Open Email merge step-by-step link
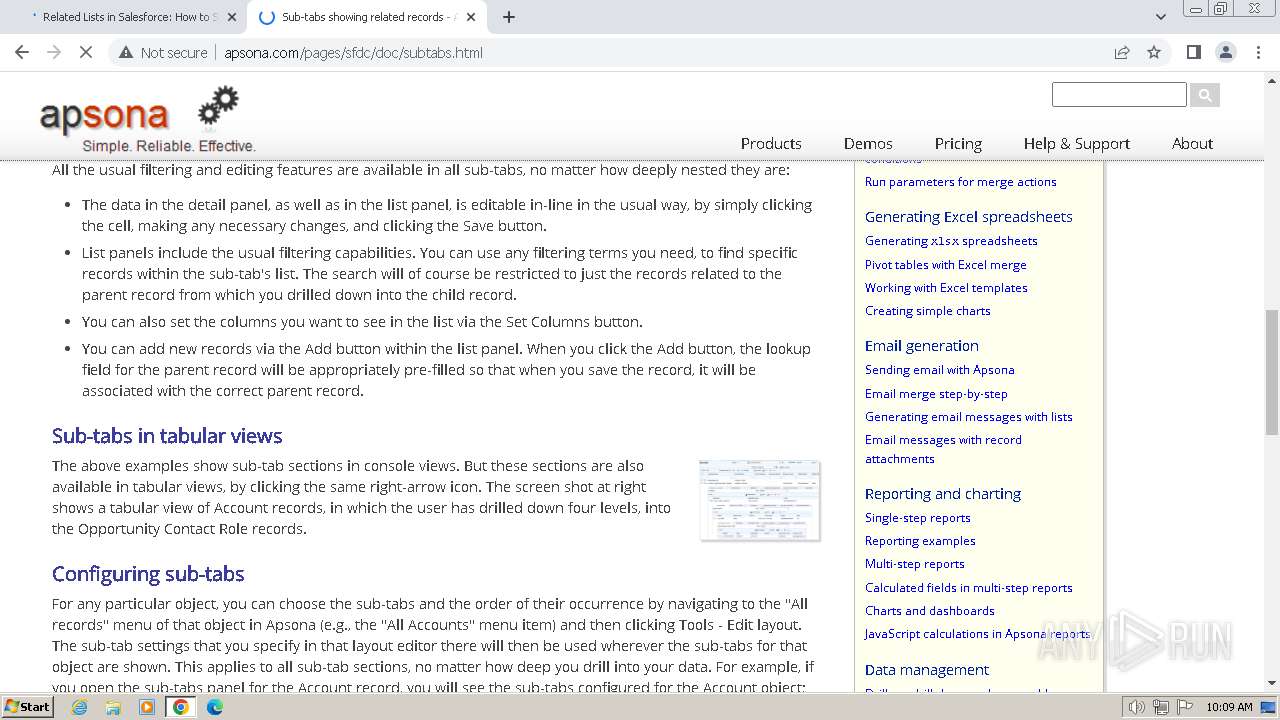The height and width of the screenshot is (720, 1280). (x=936, y=394)
